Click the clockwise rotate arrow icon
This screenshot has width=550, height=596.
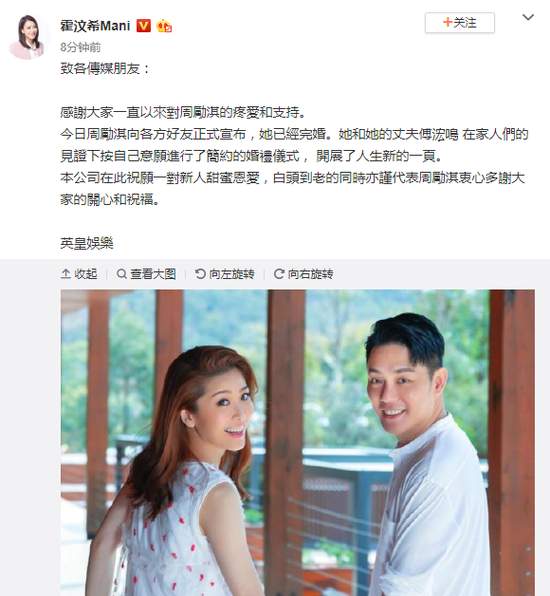tap(279, 274)
